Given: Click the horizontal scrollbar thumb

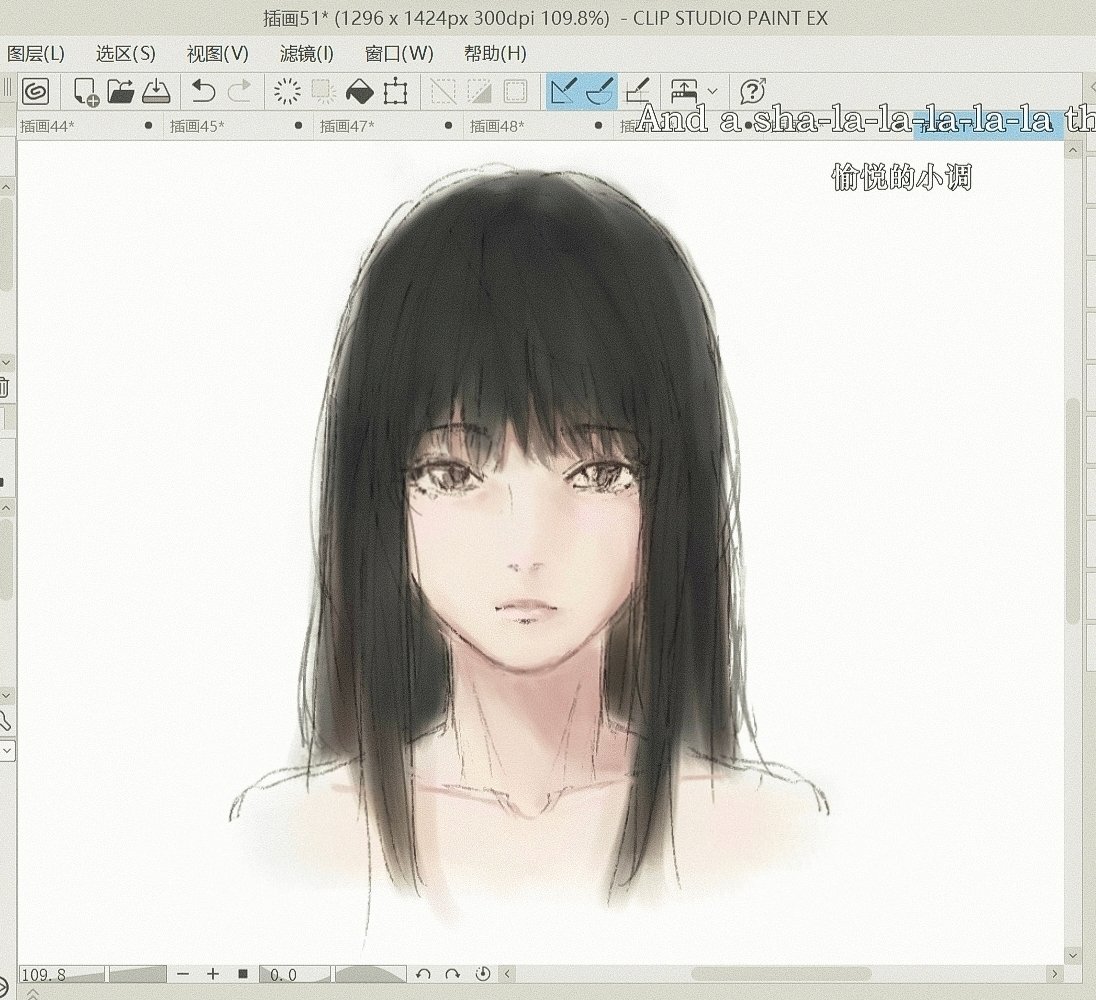Looking at the screenshot, I should click(781, 973).
